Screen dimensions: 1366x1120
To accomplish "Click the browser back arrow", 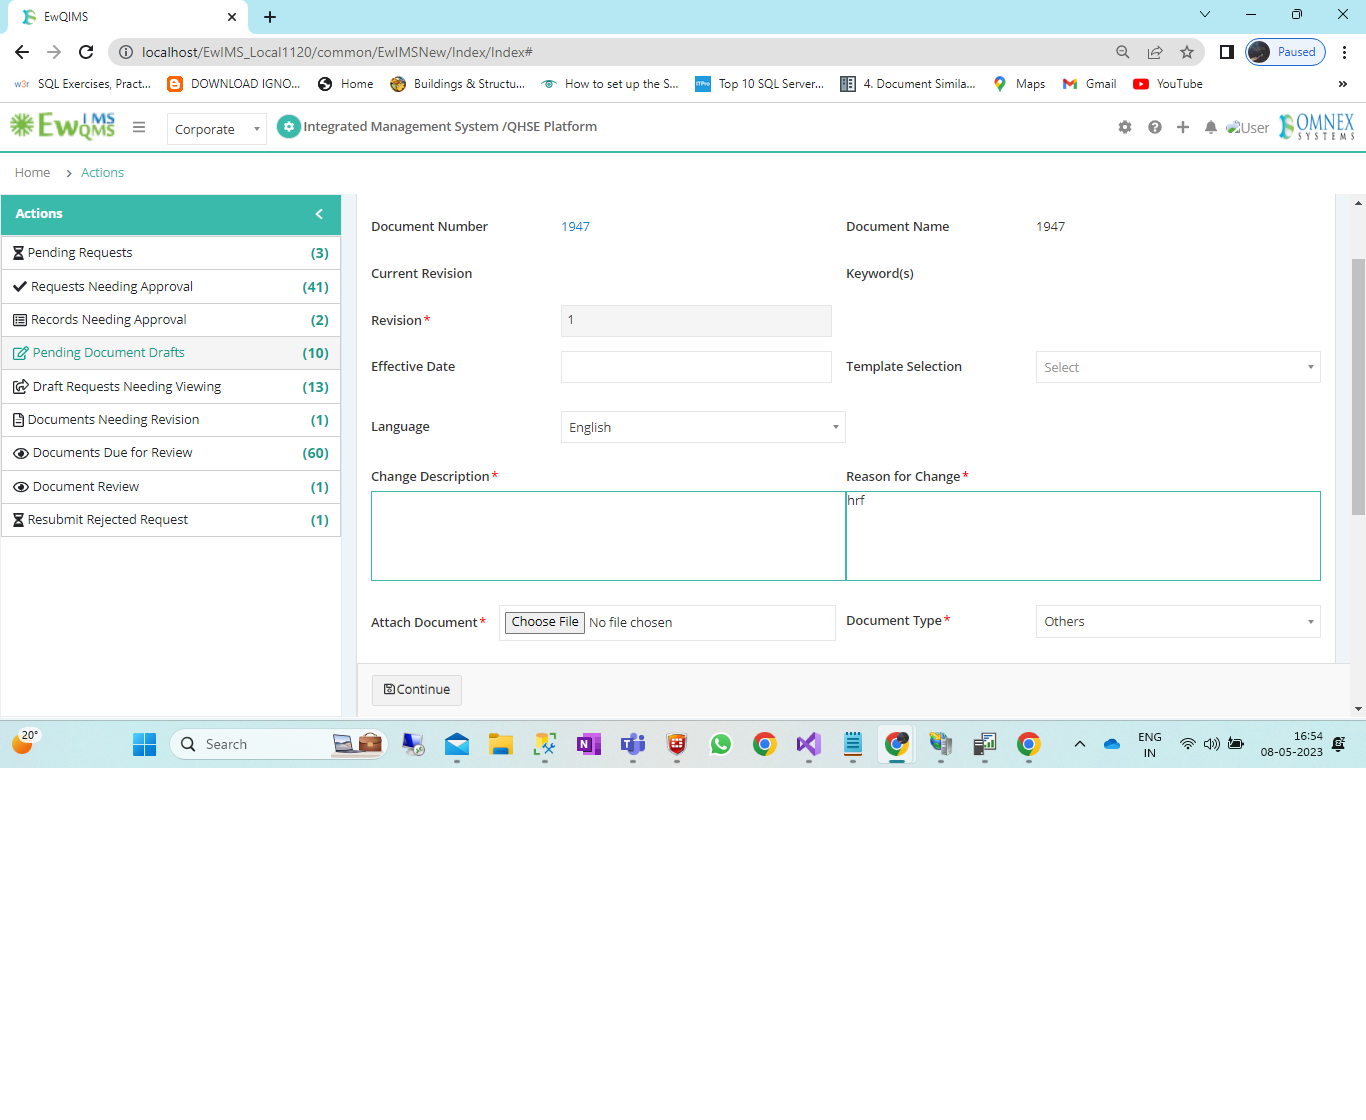I will tap(22, 52).
